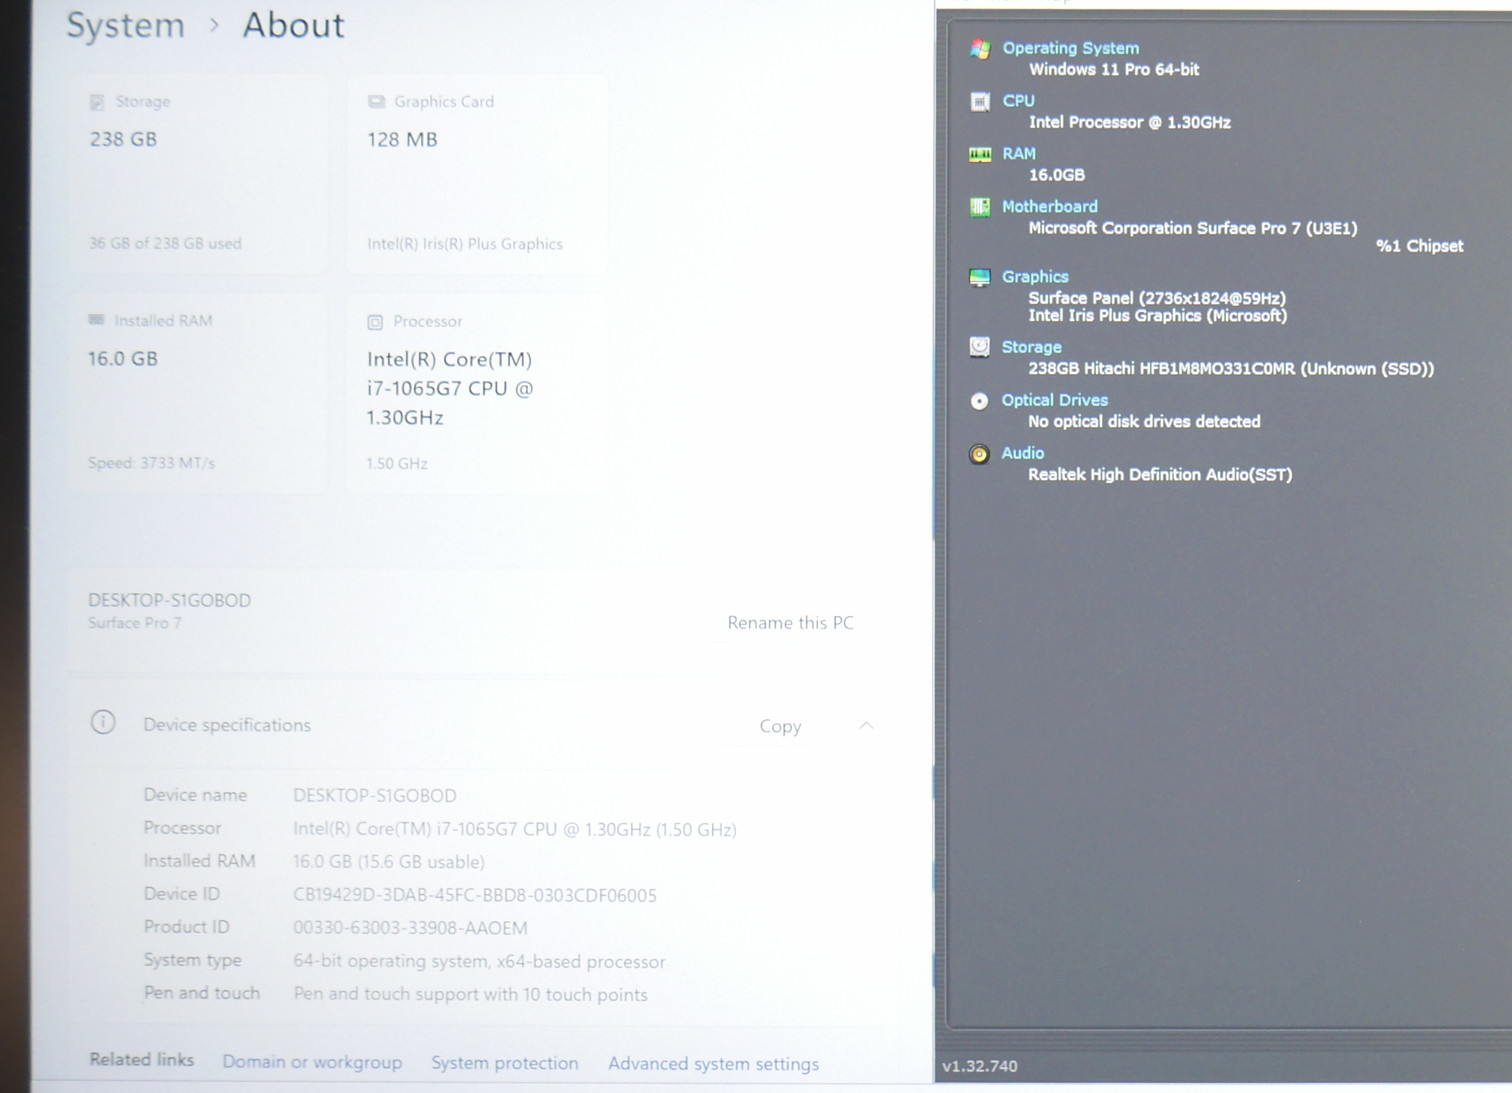Click 'Intel Processor @ 1.30GHz' in Speccy
Screen dimensions: 1512x1093
click(1130, 122)
